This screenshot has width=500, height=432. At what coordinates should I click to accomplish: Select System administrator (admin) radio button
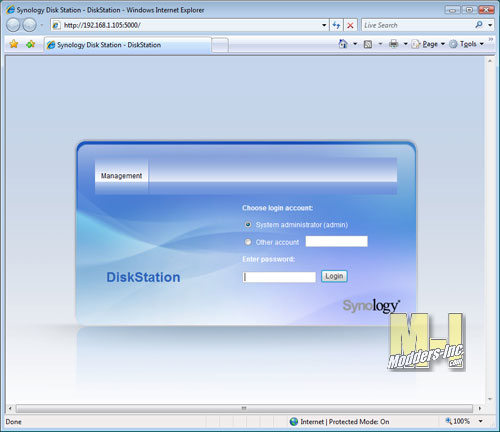pos(248,224)
